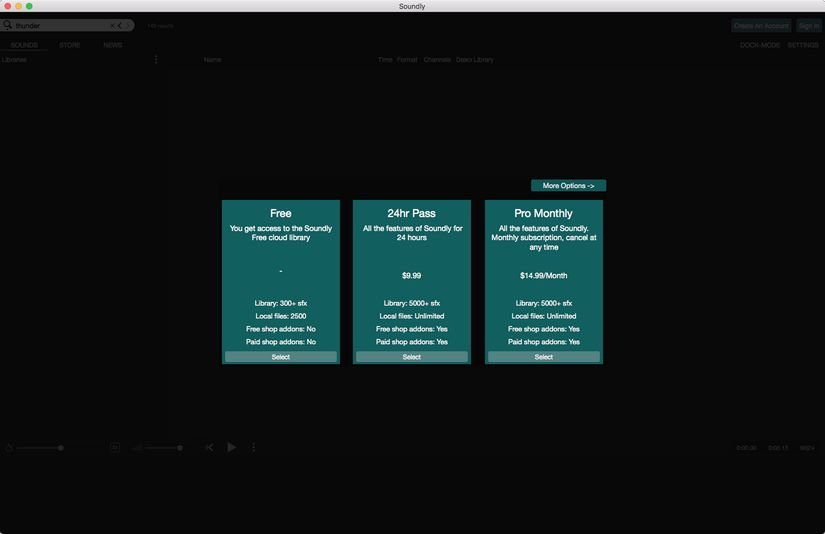Viewport: 825px width, 534px height.
Task: Click the Sign In button
Action: (808, 26)
